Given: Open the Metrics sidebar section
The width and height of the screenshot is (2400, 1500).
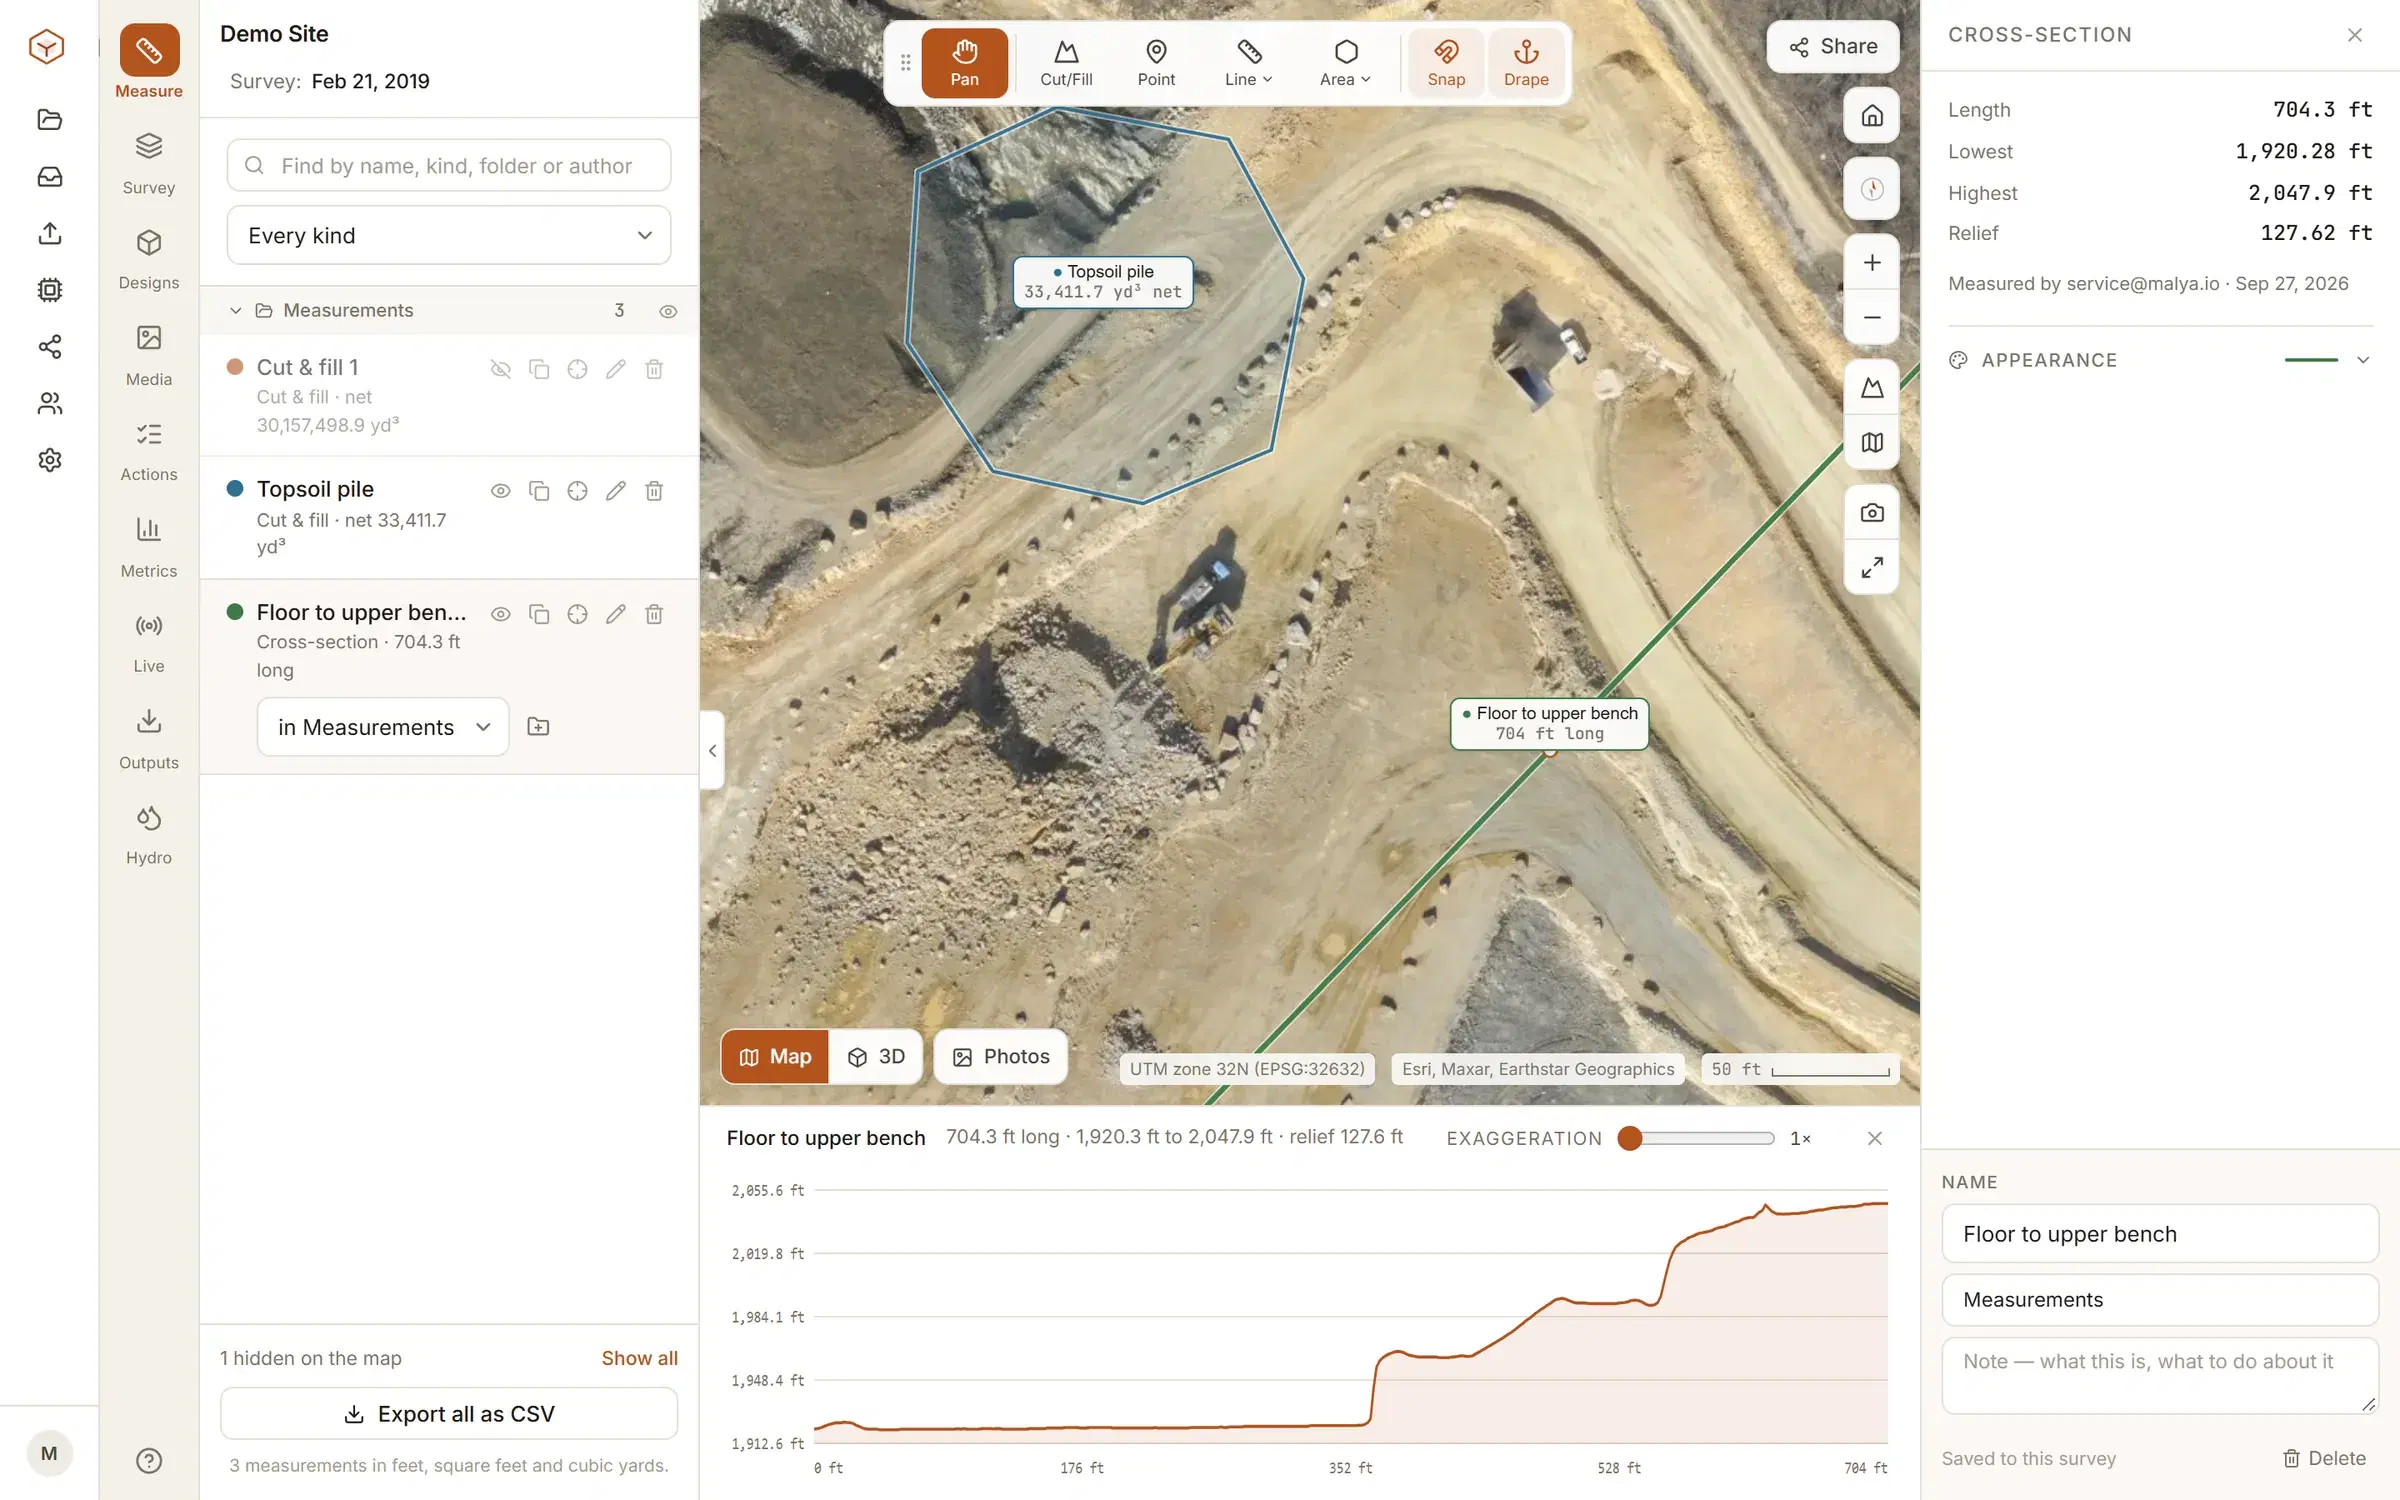Looking at the screenshot, I should (x=149, y=548).
